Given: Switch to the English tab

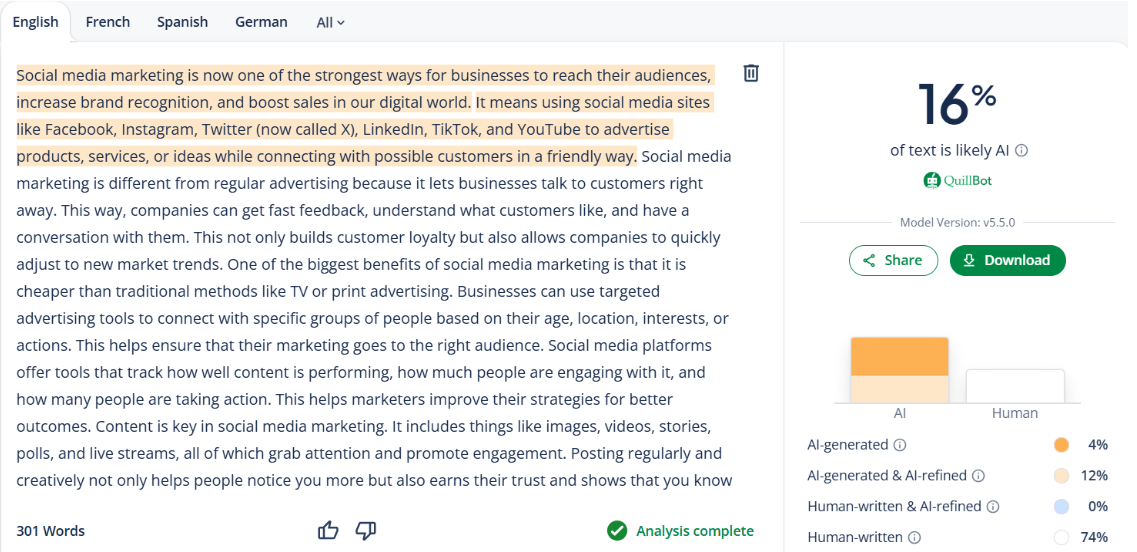Looking at the screenshot, I should [36, 22].
